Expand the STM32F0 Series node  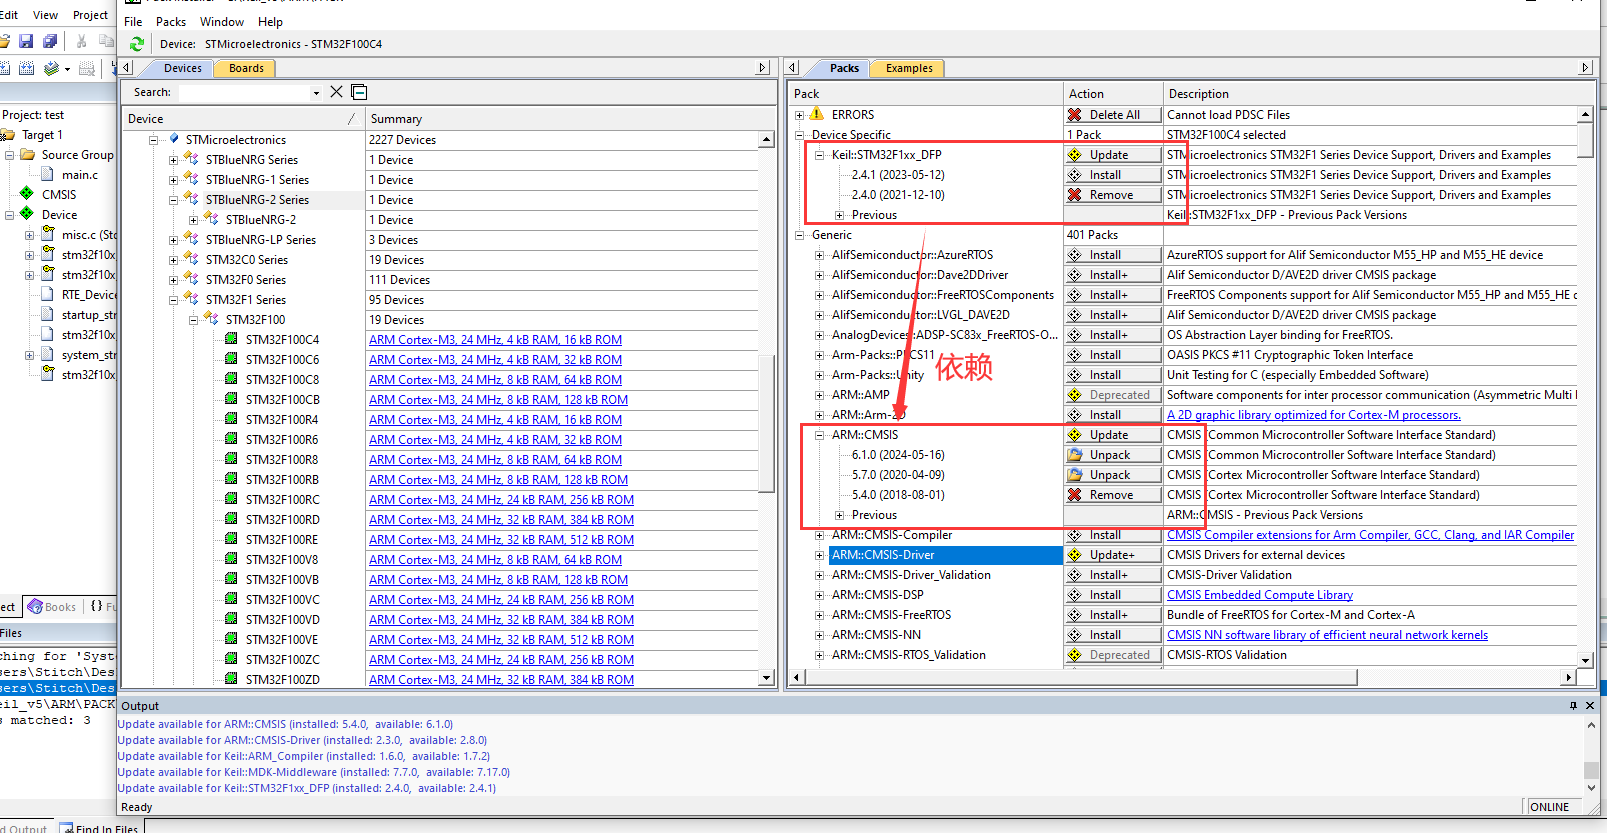pos(173,280)
